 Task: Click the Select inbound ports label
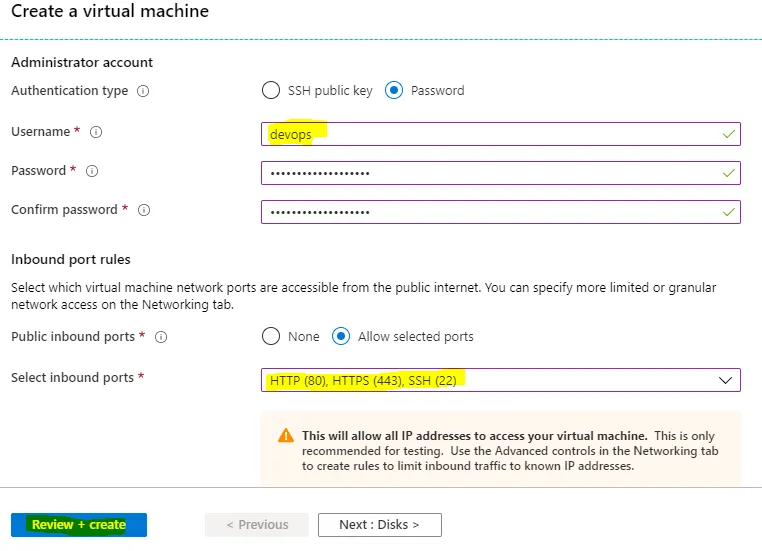72,378
